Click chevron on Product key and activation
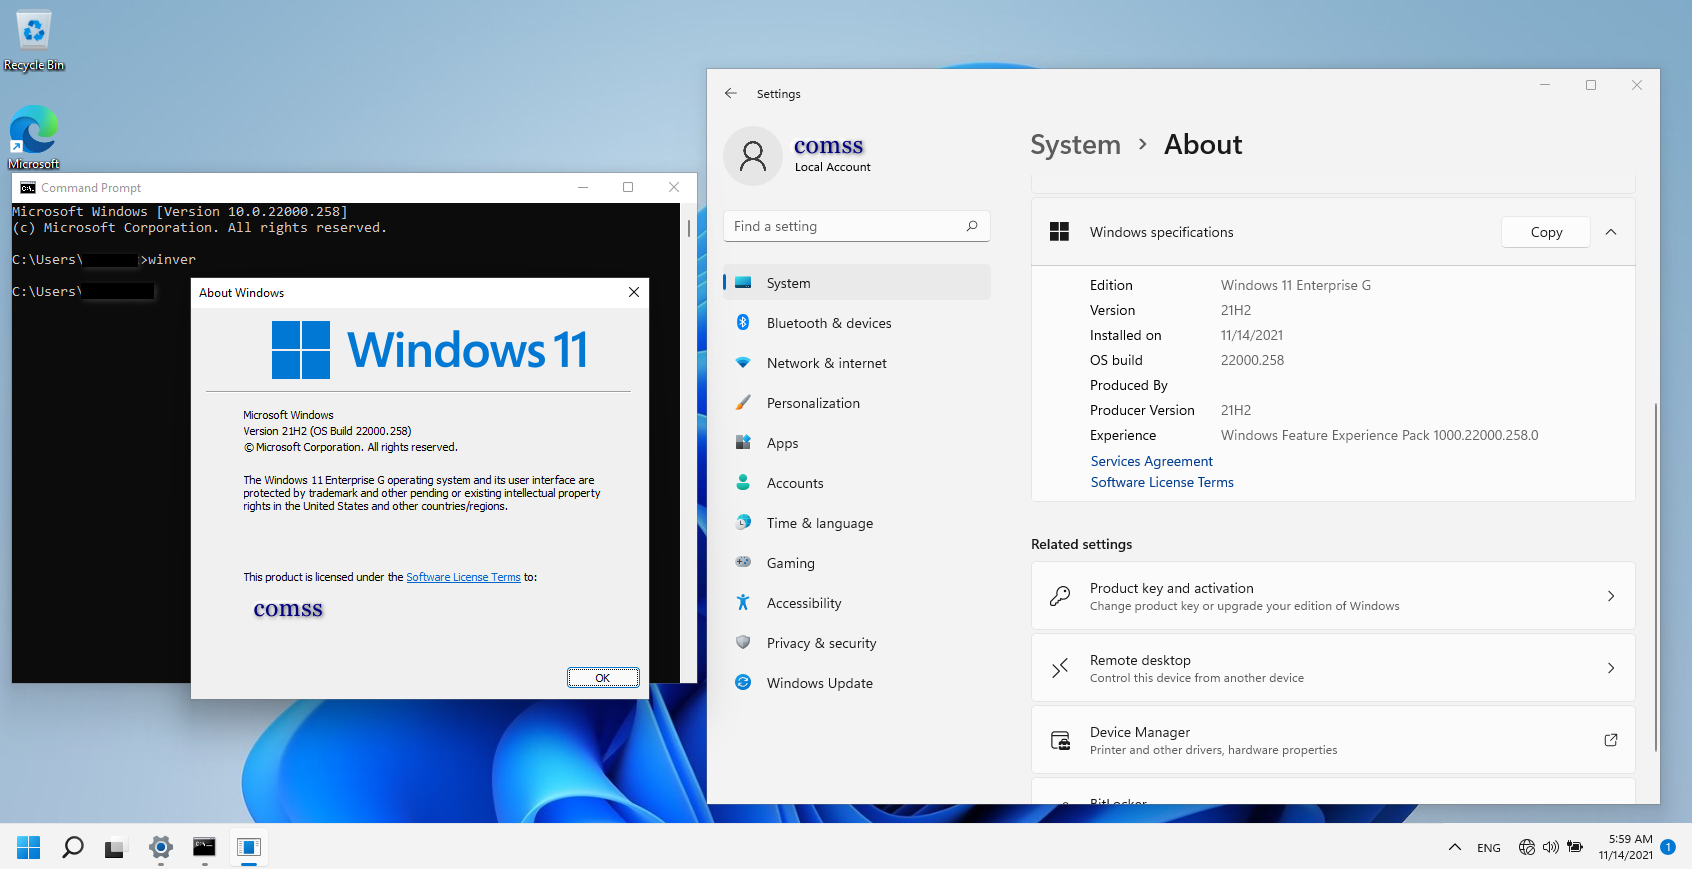Screen dimensions: 1692x869 pyautogui.click(x=1611, y=596)
